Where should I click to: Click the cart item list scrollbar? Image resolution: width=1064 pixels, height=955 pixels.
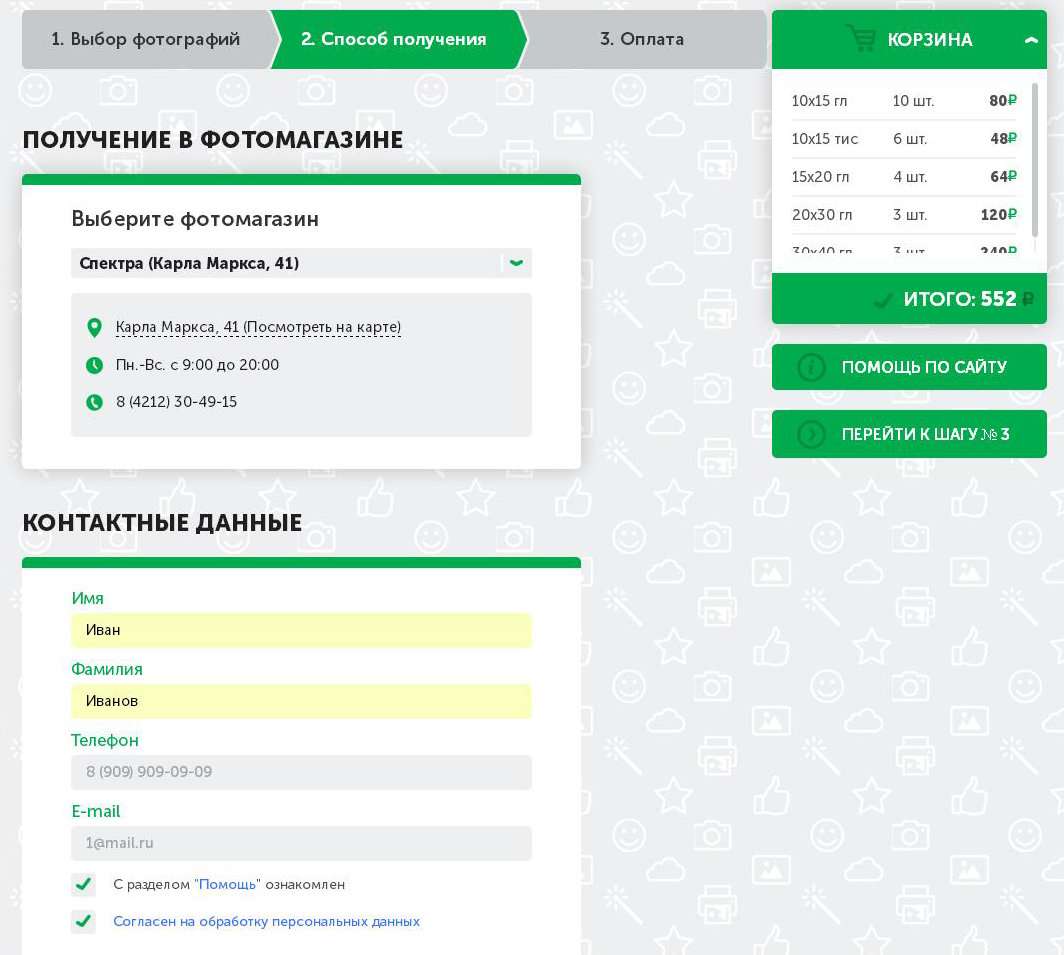[1034, 160]
